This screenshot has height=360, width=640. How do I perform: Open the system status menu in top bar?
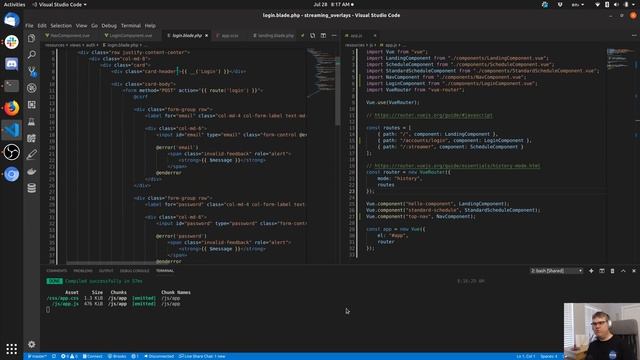pyautogui.click(x=616, y=4)
